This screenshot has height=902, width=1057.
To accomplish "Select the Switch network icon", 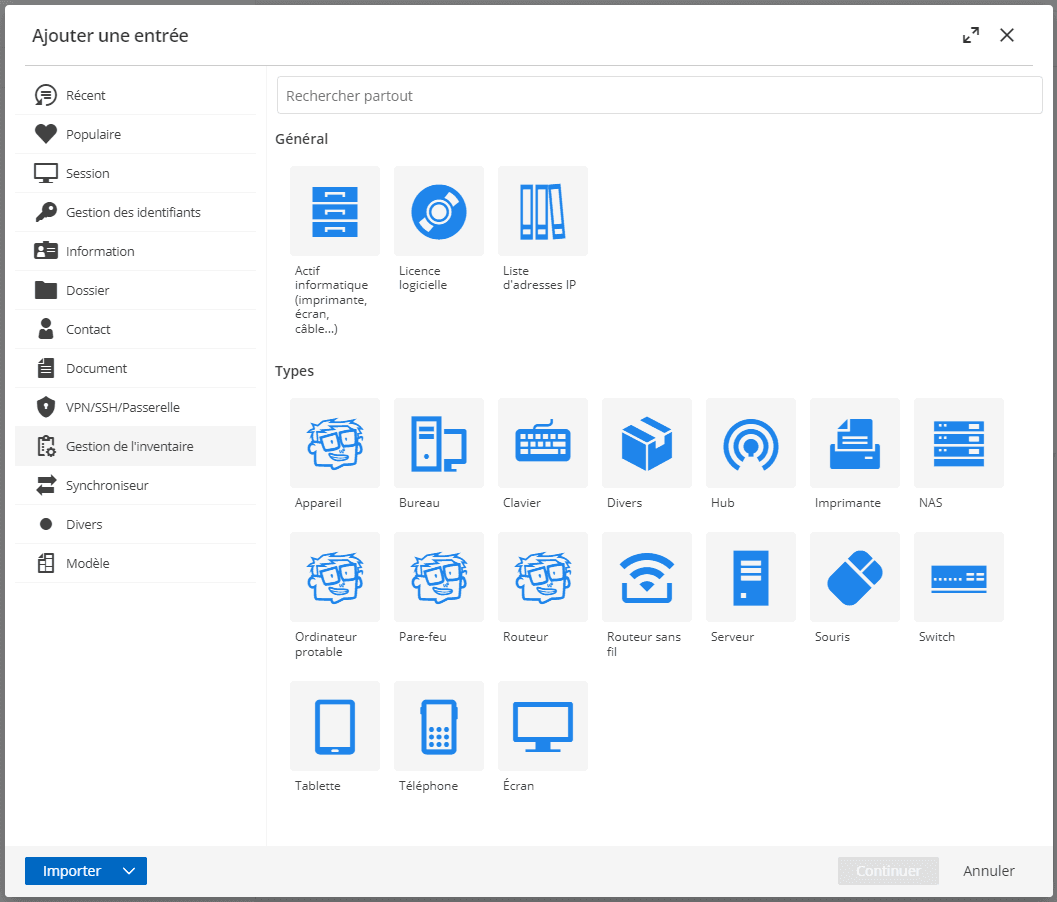I will point(958,577).
